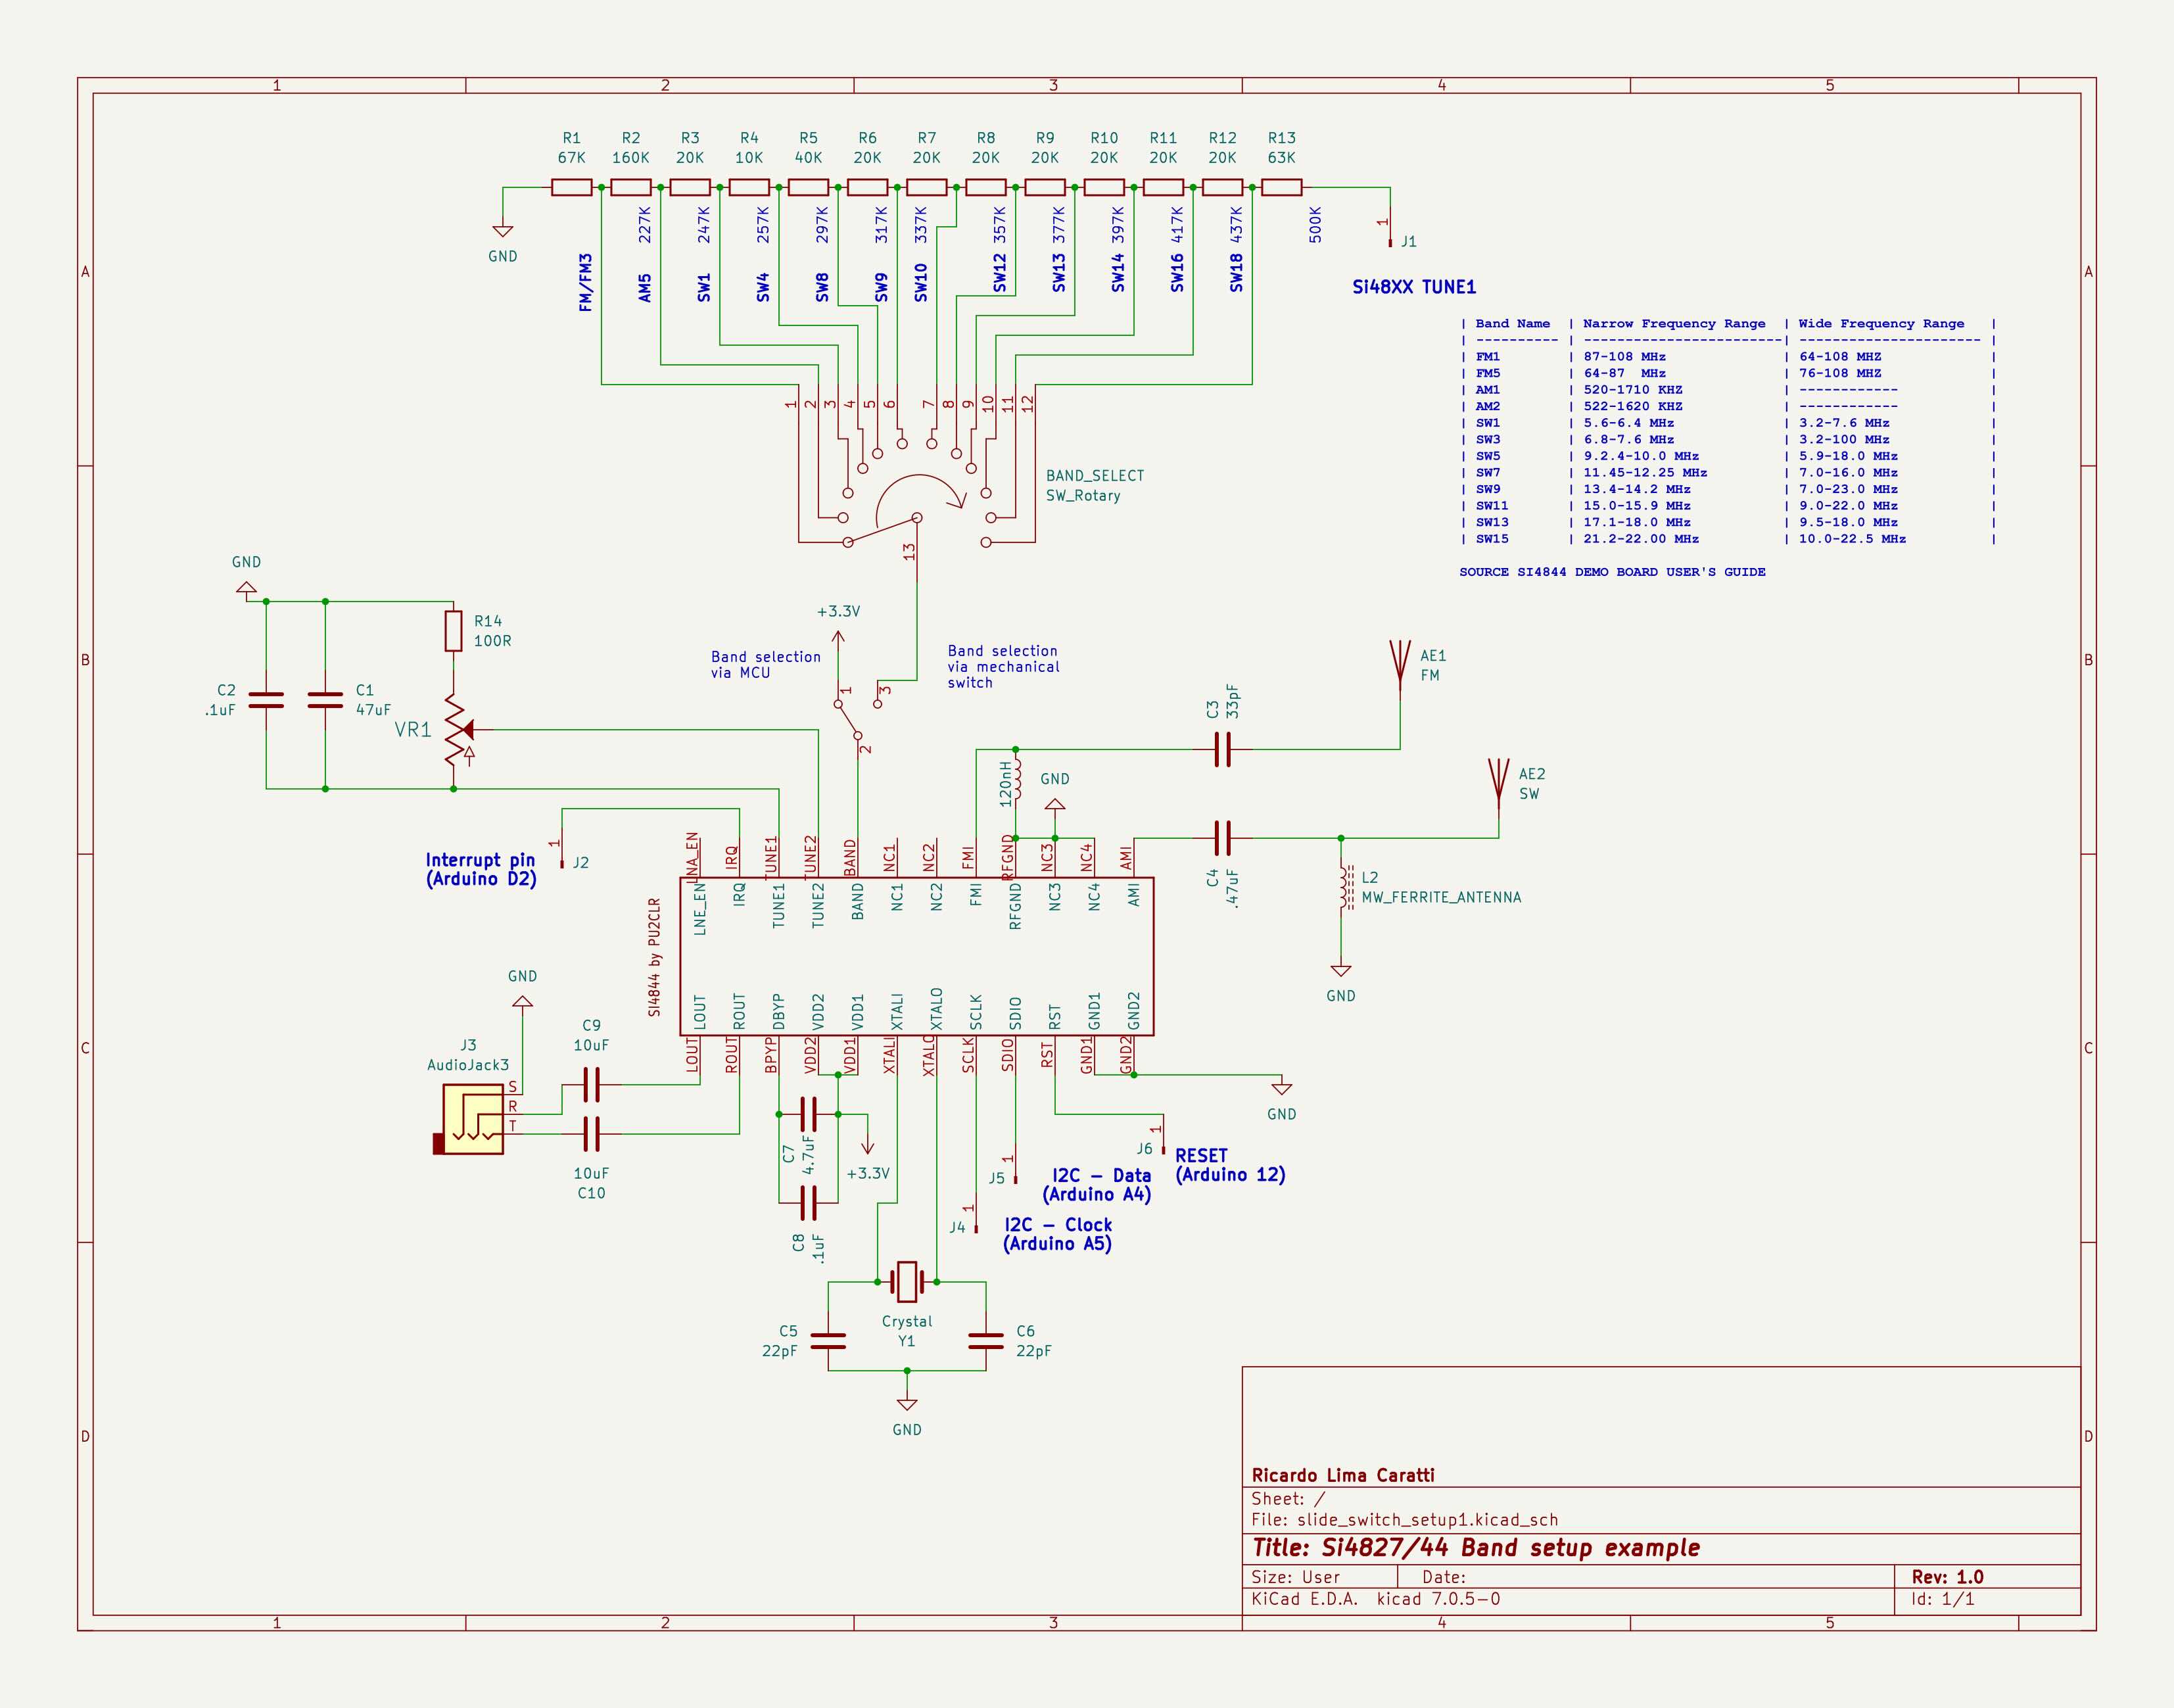Click 'Interrupt pin (Arduino D2)' label

tap(481, 869)
